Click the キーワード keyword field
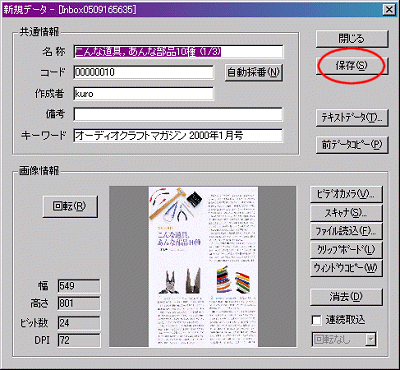400x370 pixels. point(178,136)
